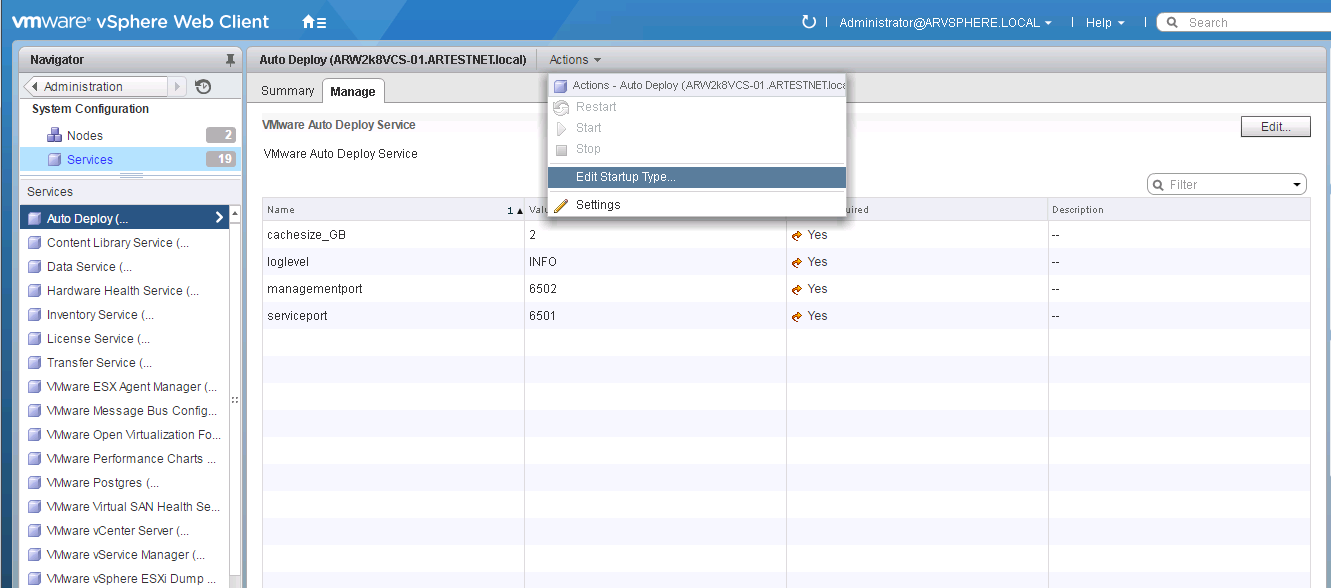Open the Help menu
The image size is (1331, 588).
(1100, 21)
